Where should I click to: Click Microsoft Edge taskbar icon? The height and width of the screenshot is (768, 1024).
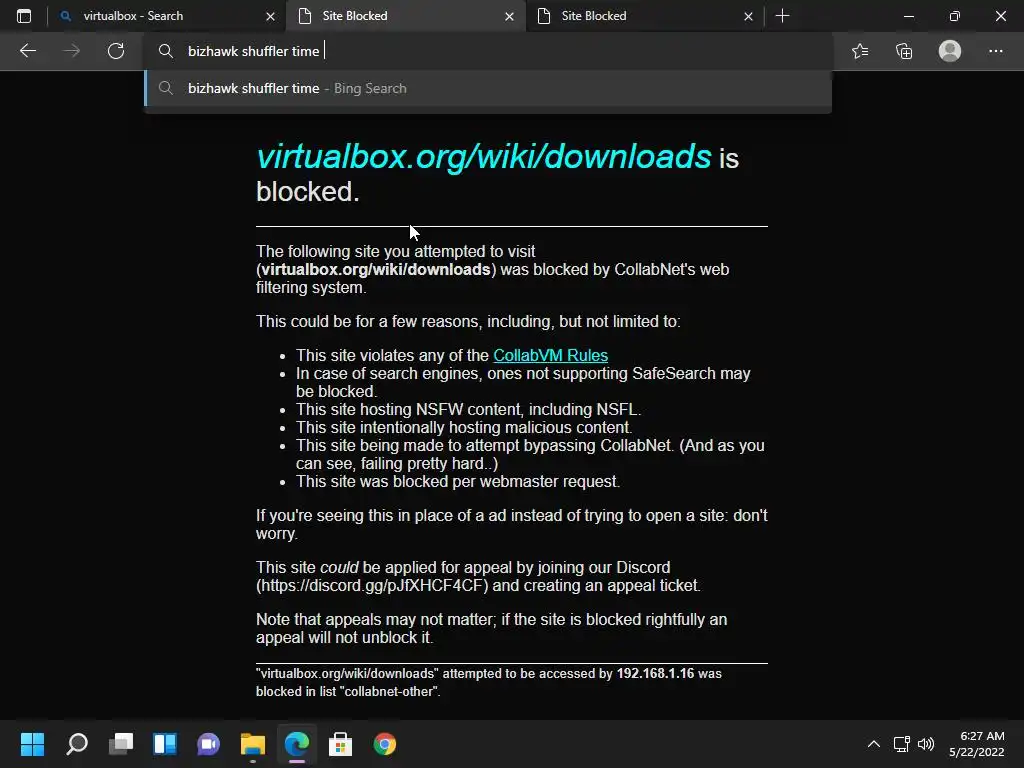pyautogui.click(x=297, y=744)
